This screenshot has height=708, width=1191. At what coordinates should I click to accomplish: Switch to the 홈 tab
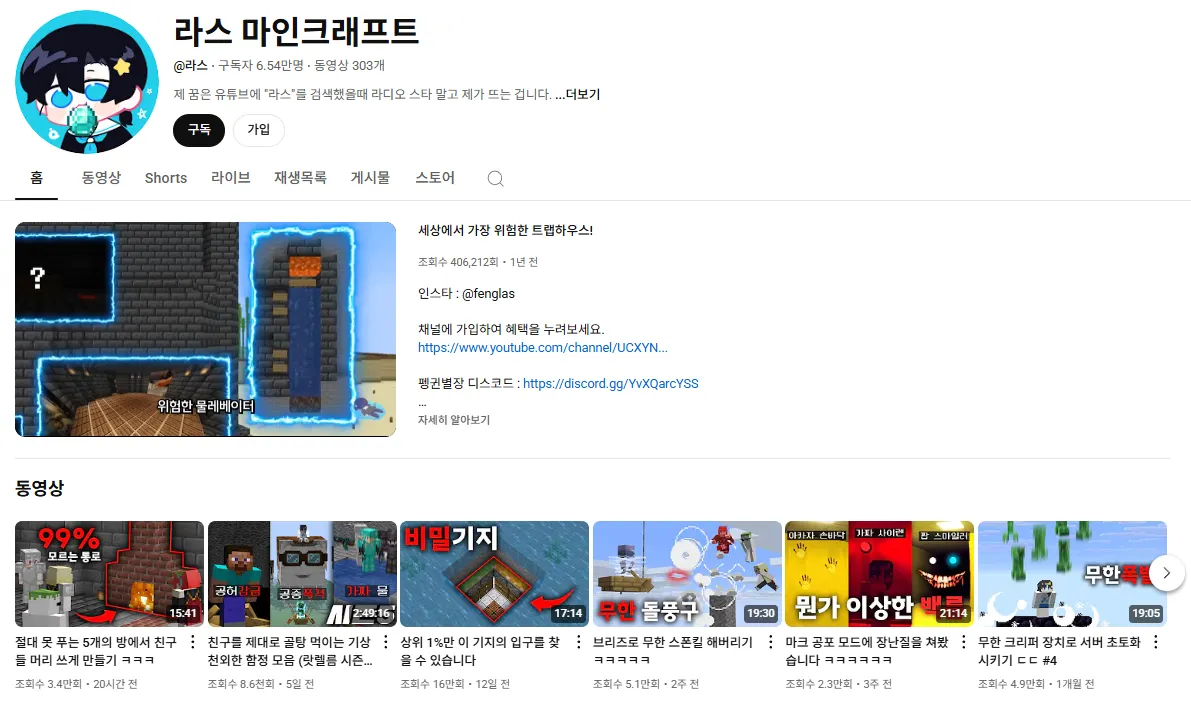click(36, 178)
